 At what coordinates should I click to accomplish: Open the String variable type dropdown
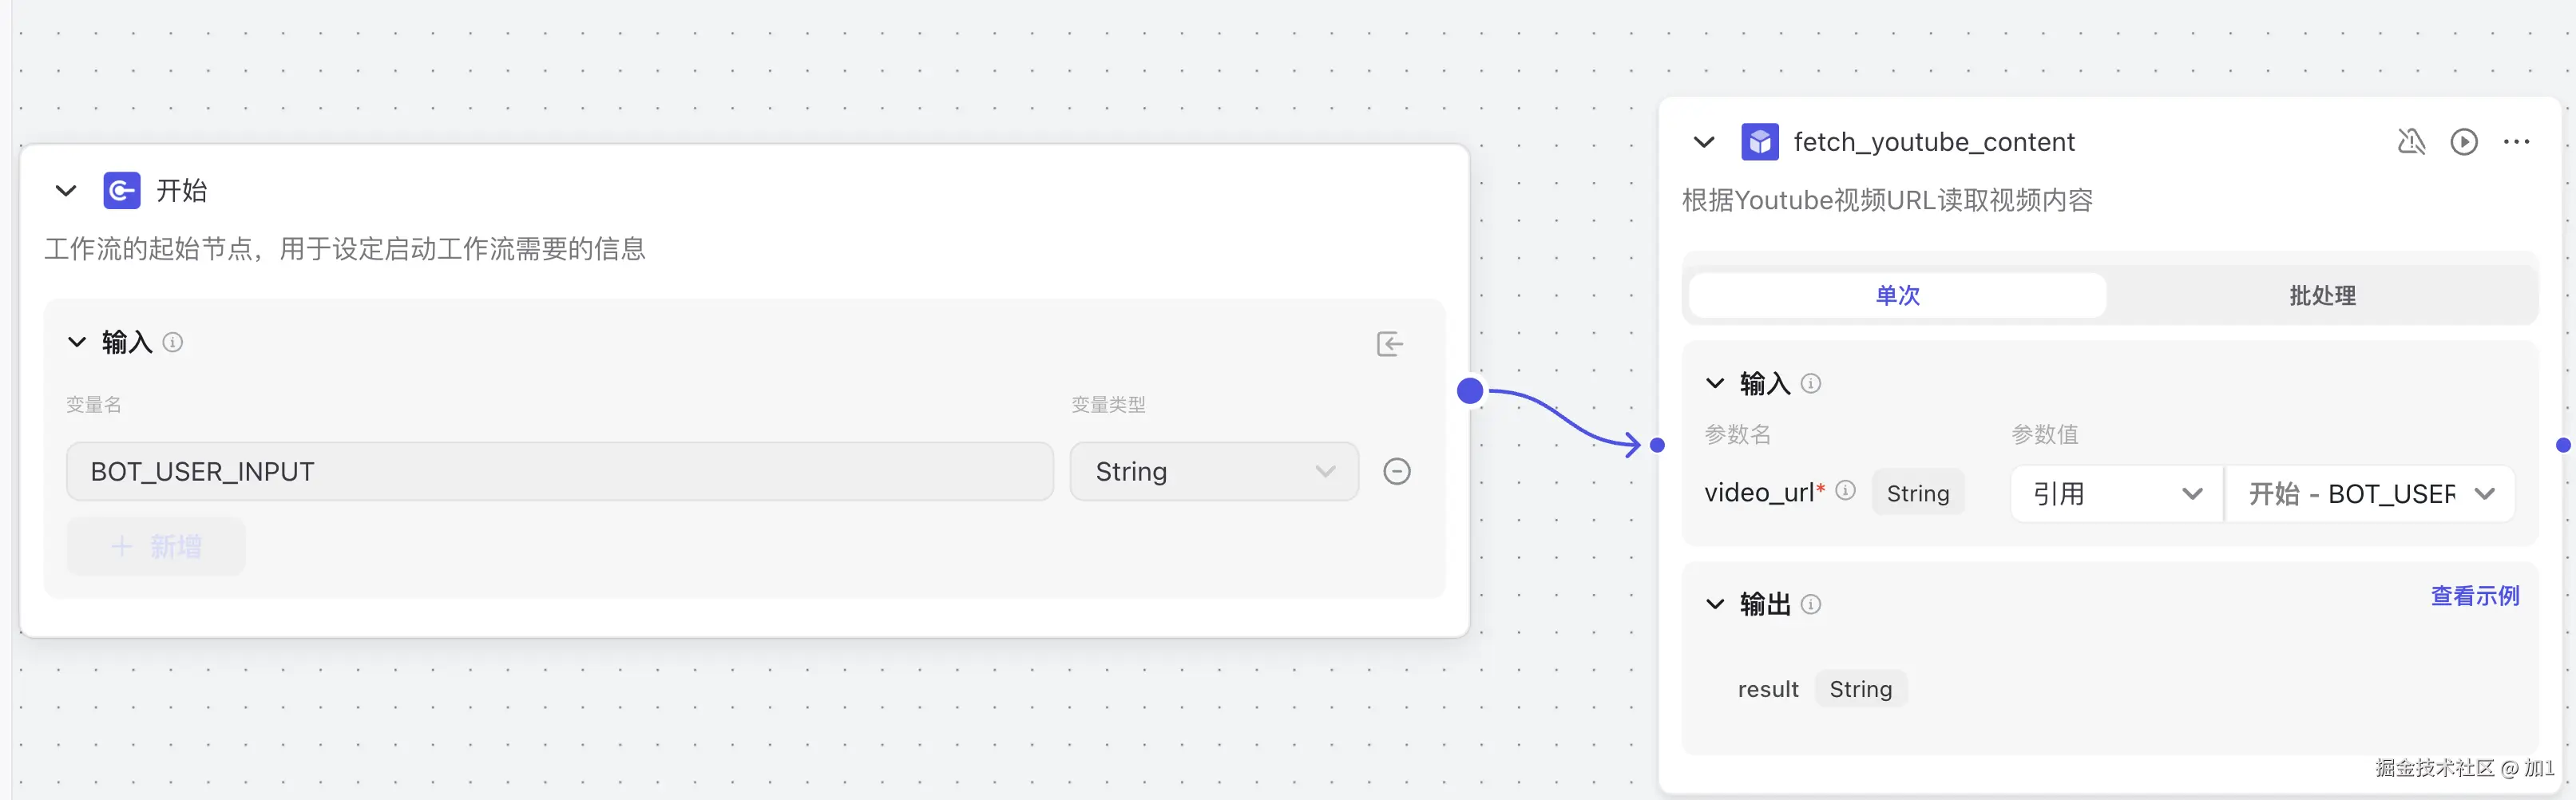pyautogui.click(x=1213, y=471)
